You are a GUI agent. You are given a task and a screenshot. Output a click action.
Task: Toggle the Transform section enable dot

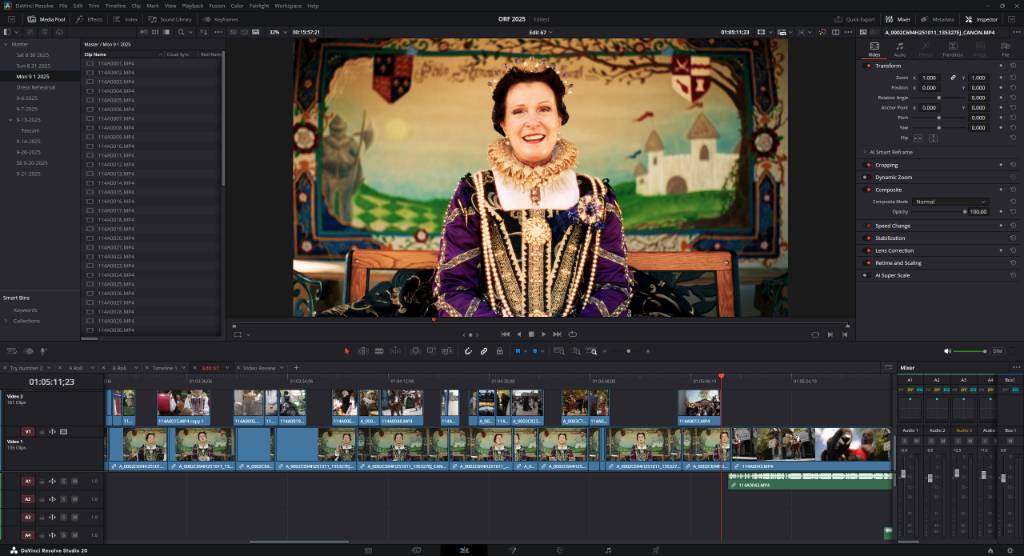[868, 66]
